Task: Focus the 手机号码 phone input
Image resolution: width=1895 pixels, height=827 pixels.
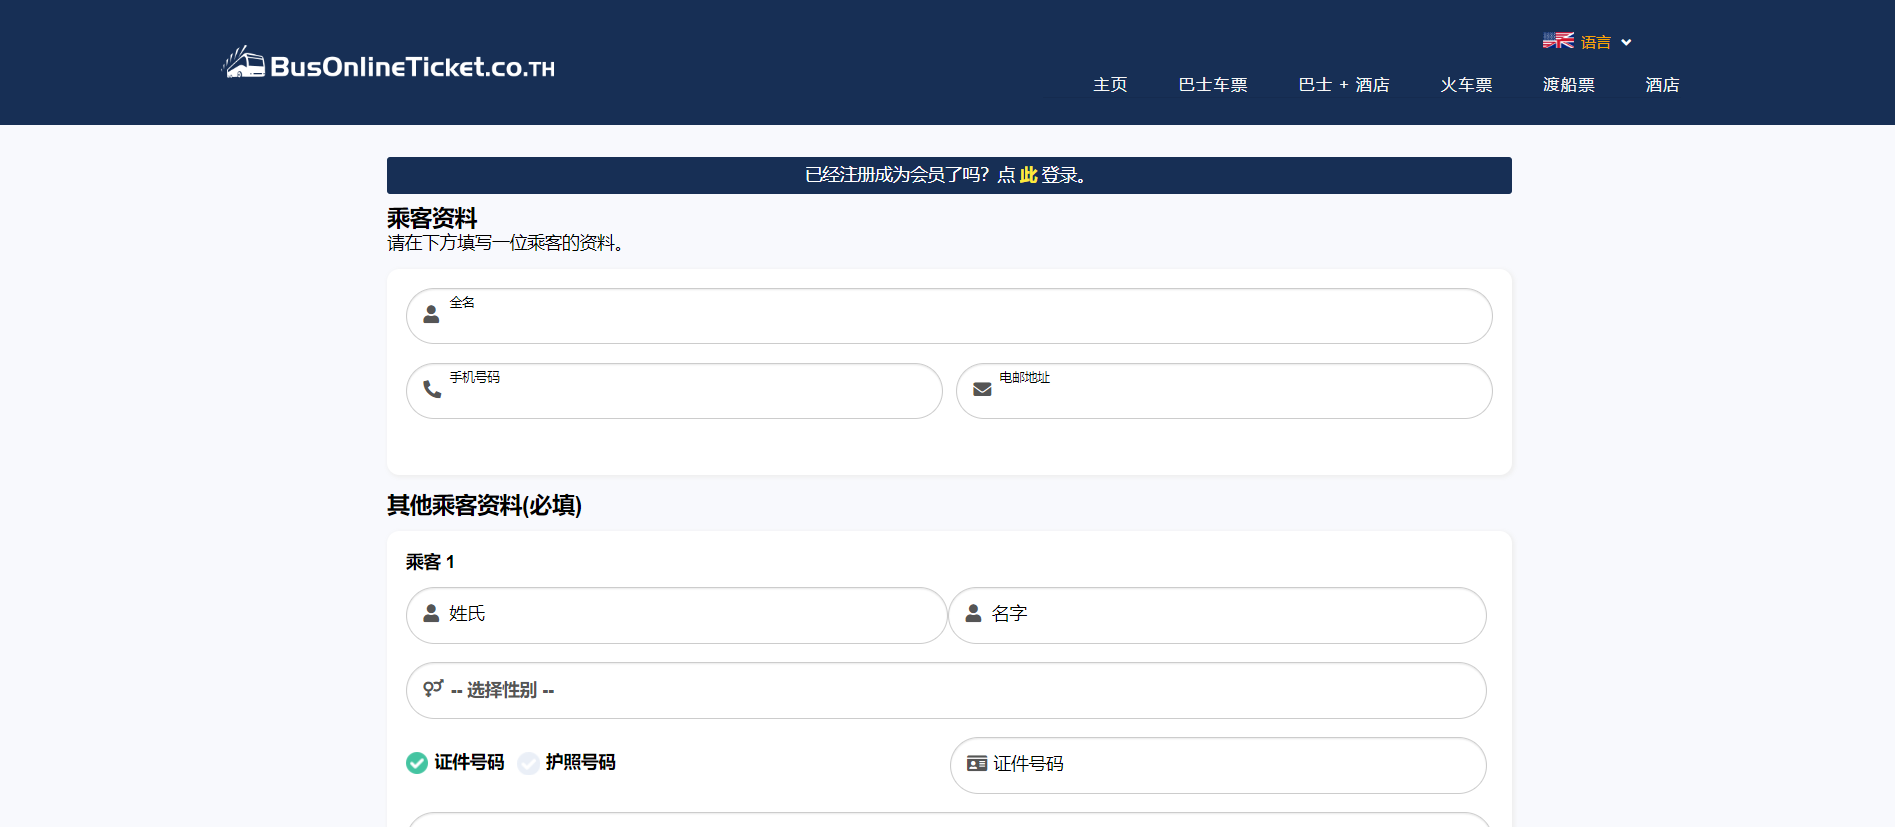Action: tap(674, 391)
